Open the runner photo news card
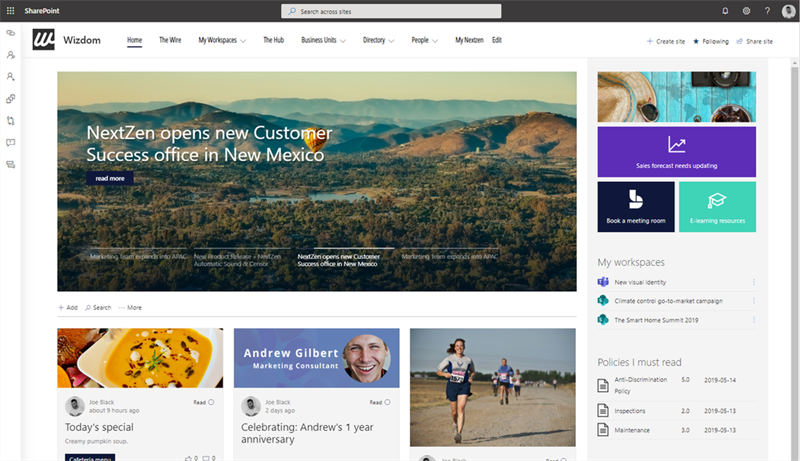 pos(493,388)
